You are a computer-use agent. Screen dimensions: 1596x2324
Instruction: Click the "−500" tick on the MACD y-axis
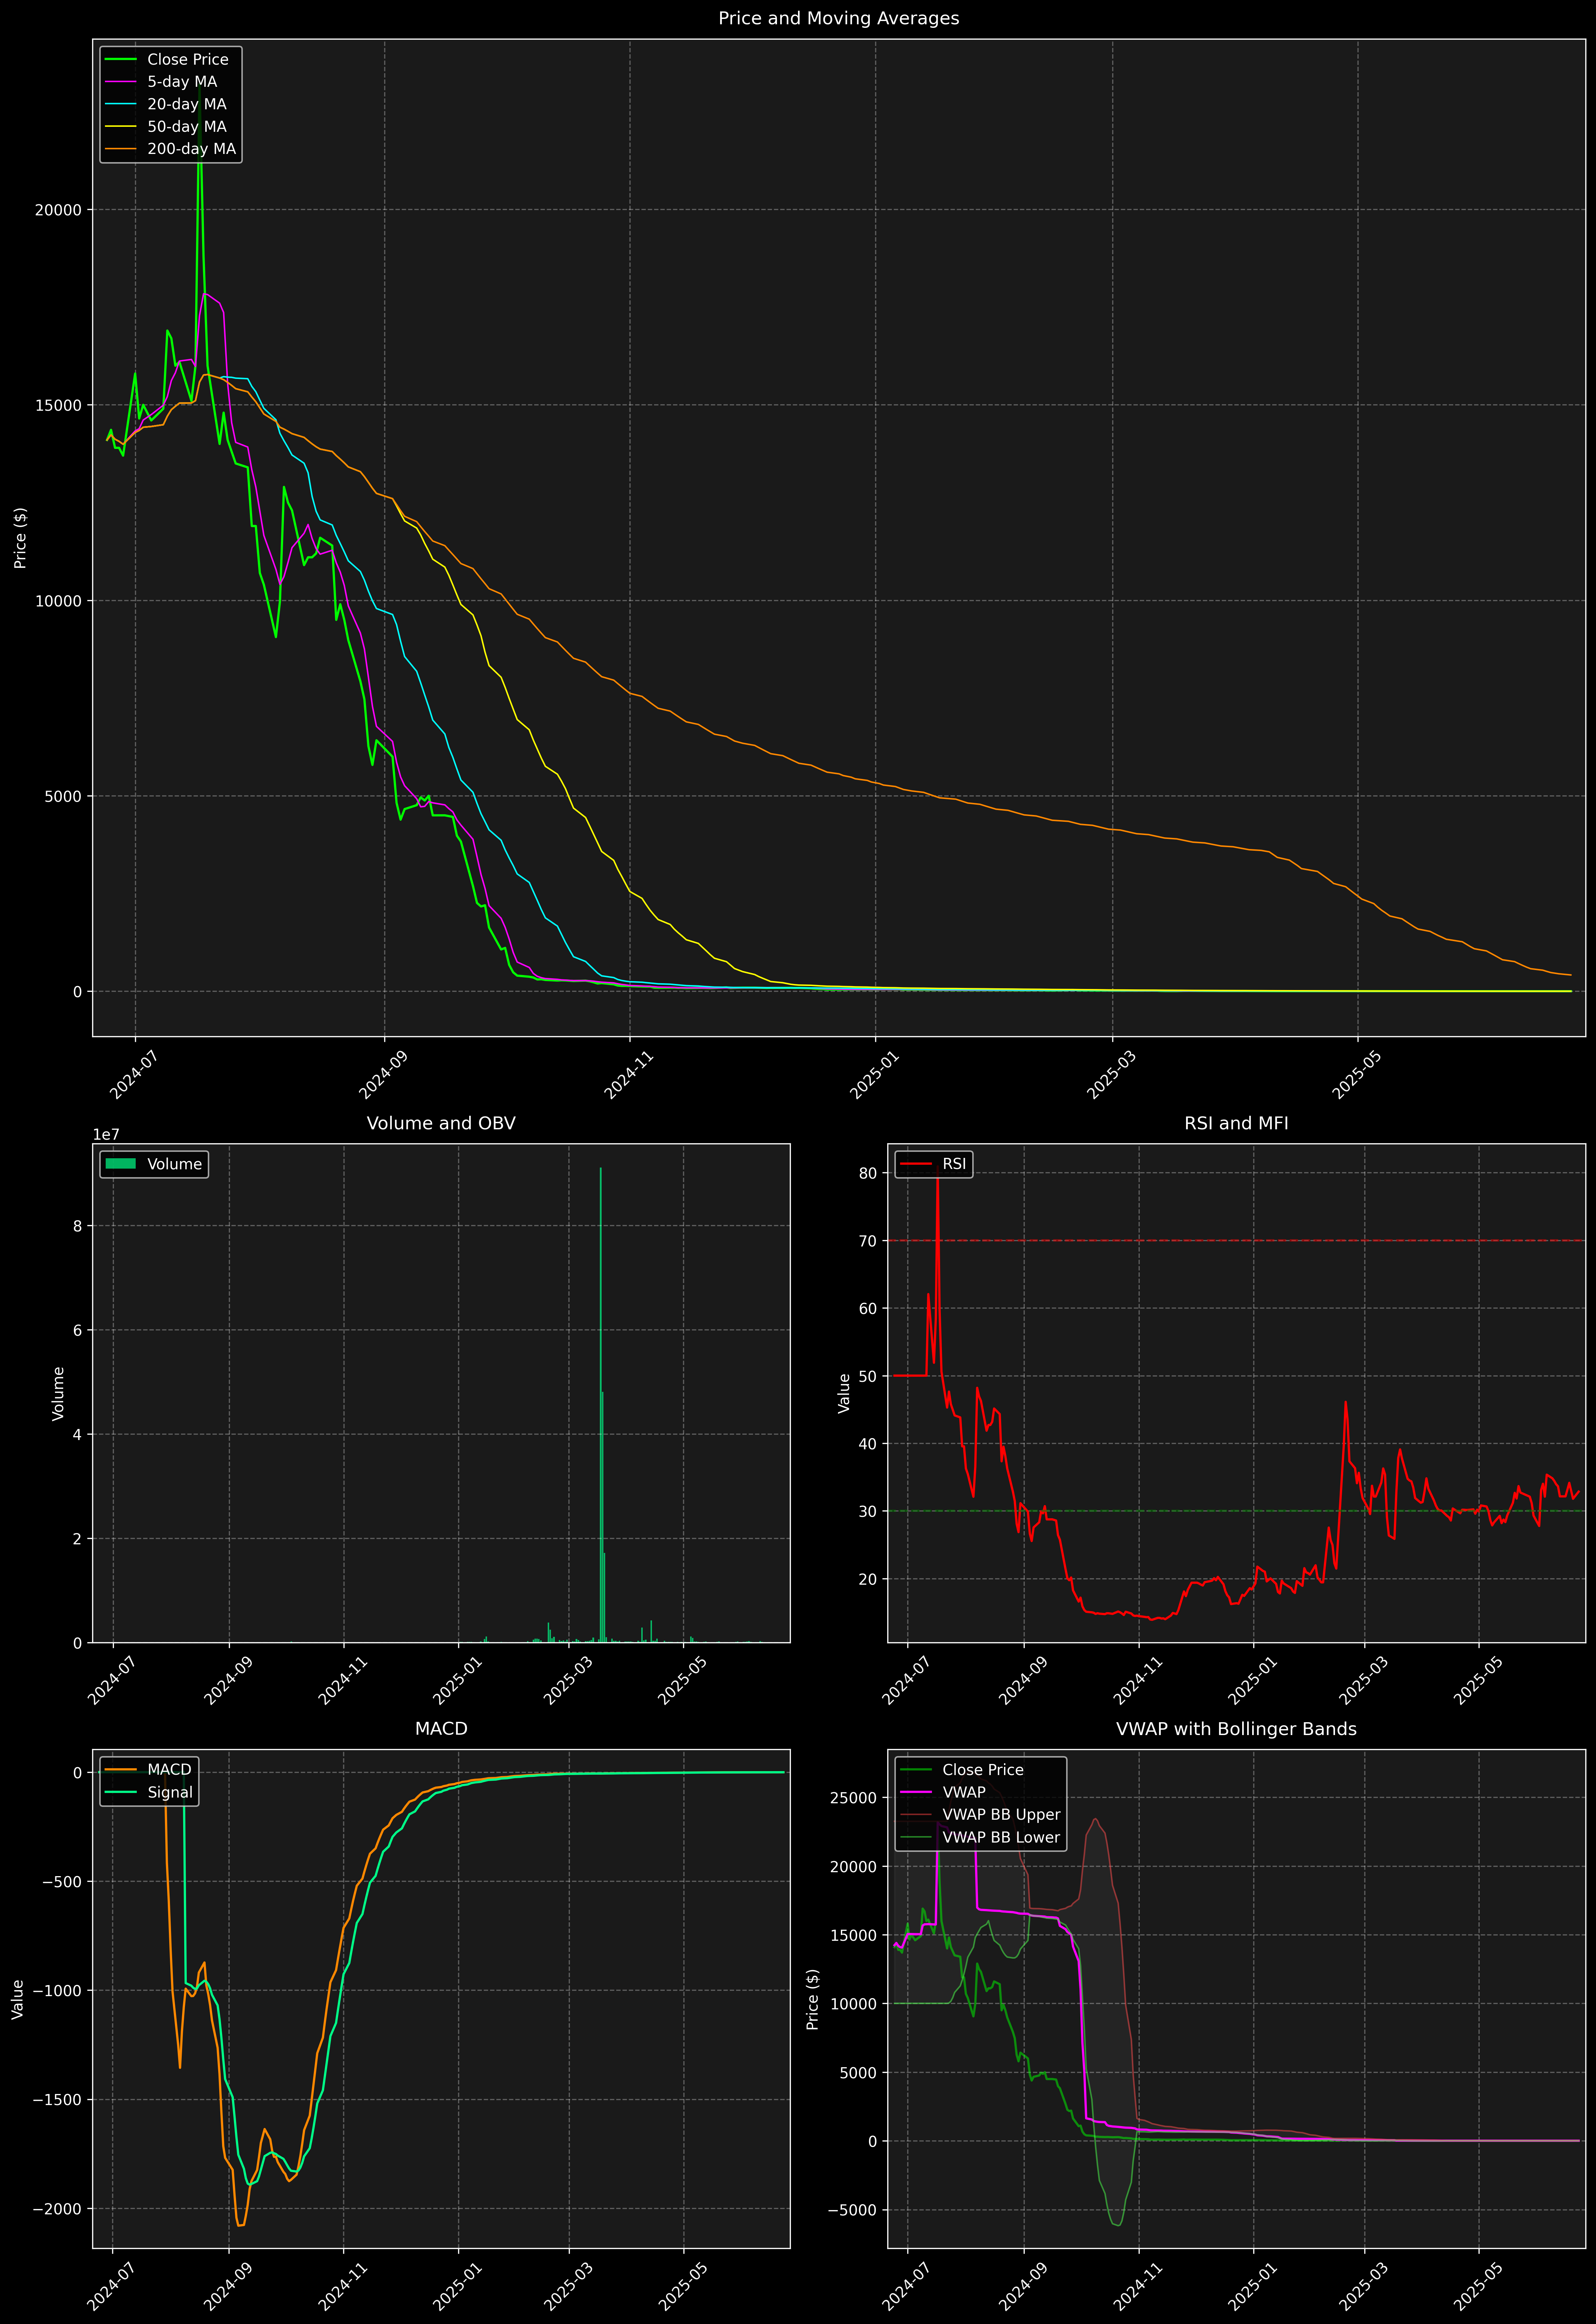pyautogui.click(x=62, y=1881)
